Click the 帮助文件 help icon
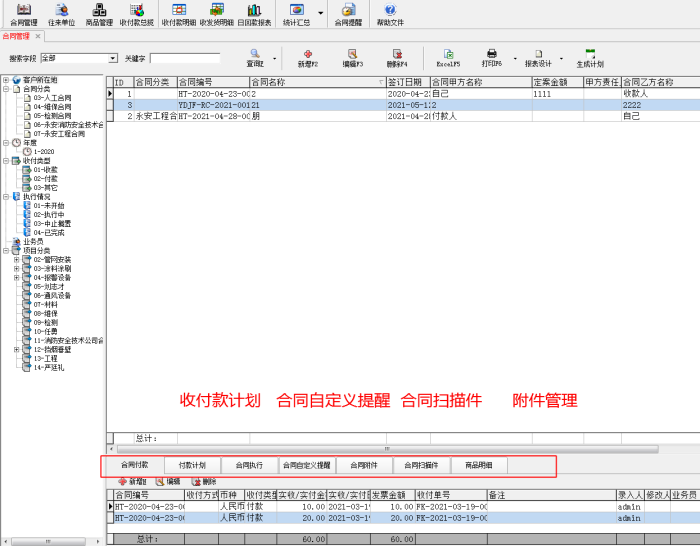Viewport: 700px width, 546px height. [x=391, y=13]
